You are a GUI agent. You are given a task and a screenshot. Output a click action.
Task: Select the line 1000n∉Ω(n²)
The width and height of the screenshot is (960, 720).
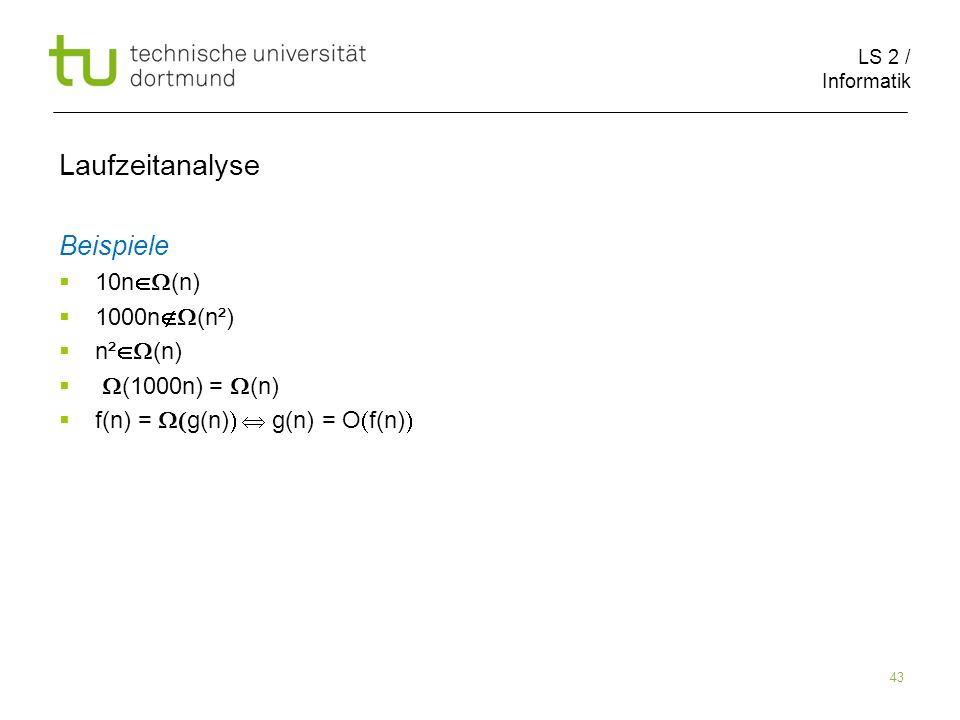click(x=165, y=317)
